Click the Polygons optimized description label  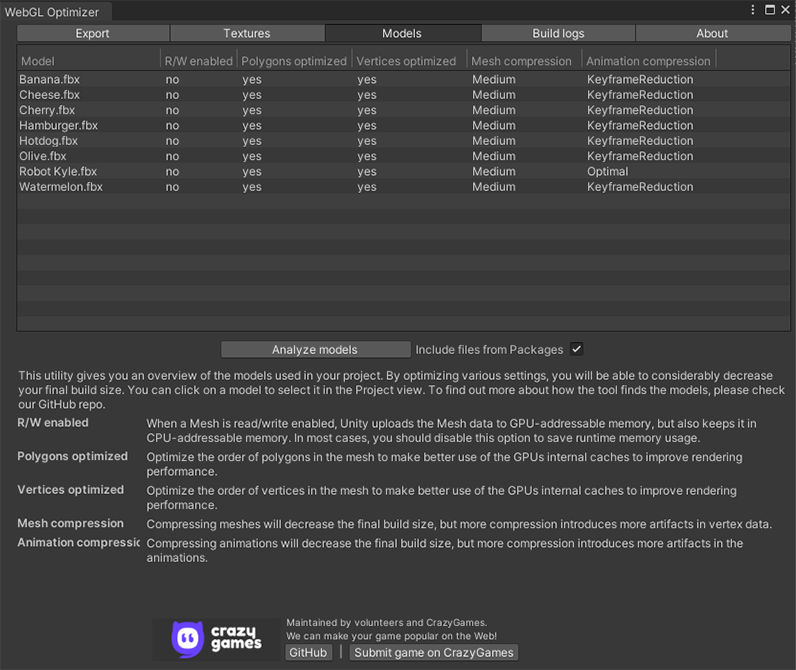73,456
